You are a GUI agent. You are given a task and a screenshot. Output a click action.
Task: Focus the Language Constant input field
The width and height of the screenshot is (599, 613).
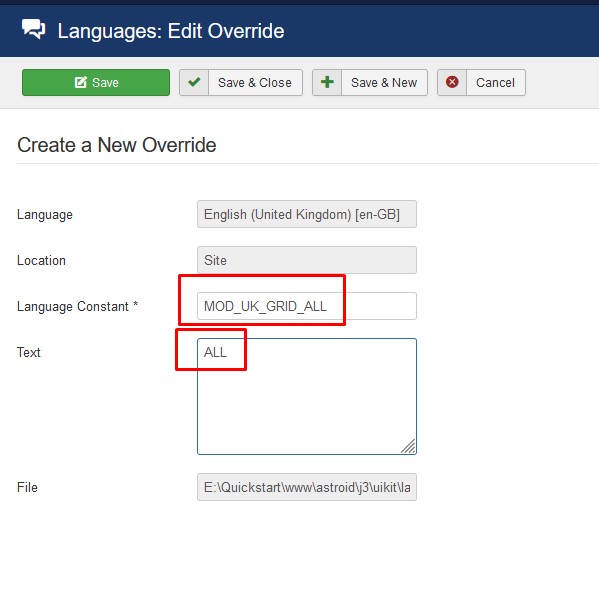click(x=307, y=306)
